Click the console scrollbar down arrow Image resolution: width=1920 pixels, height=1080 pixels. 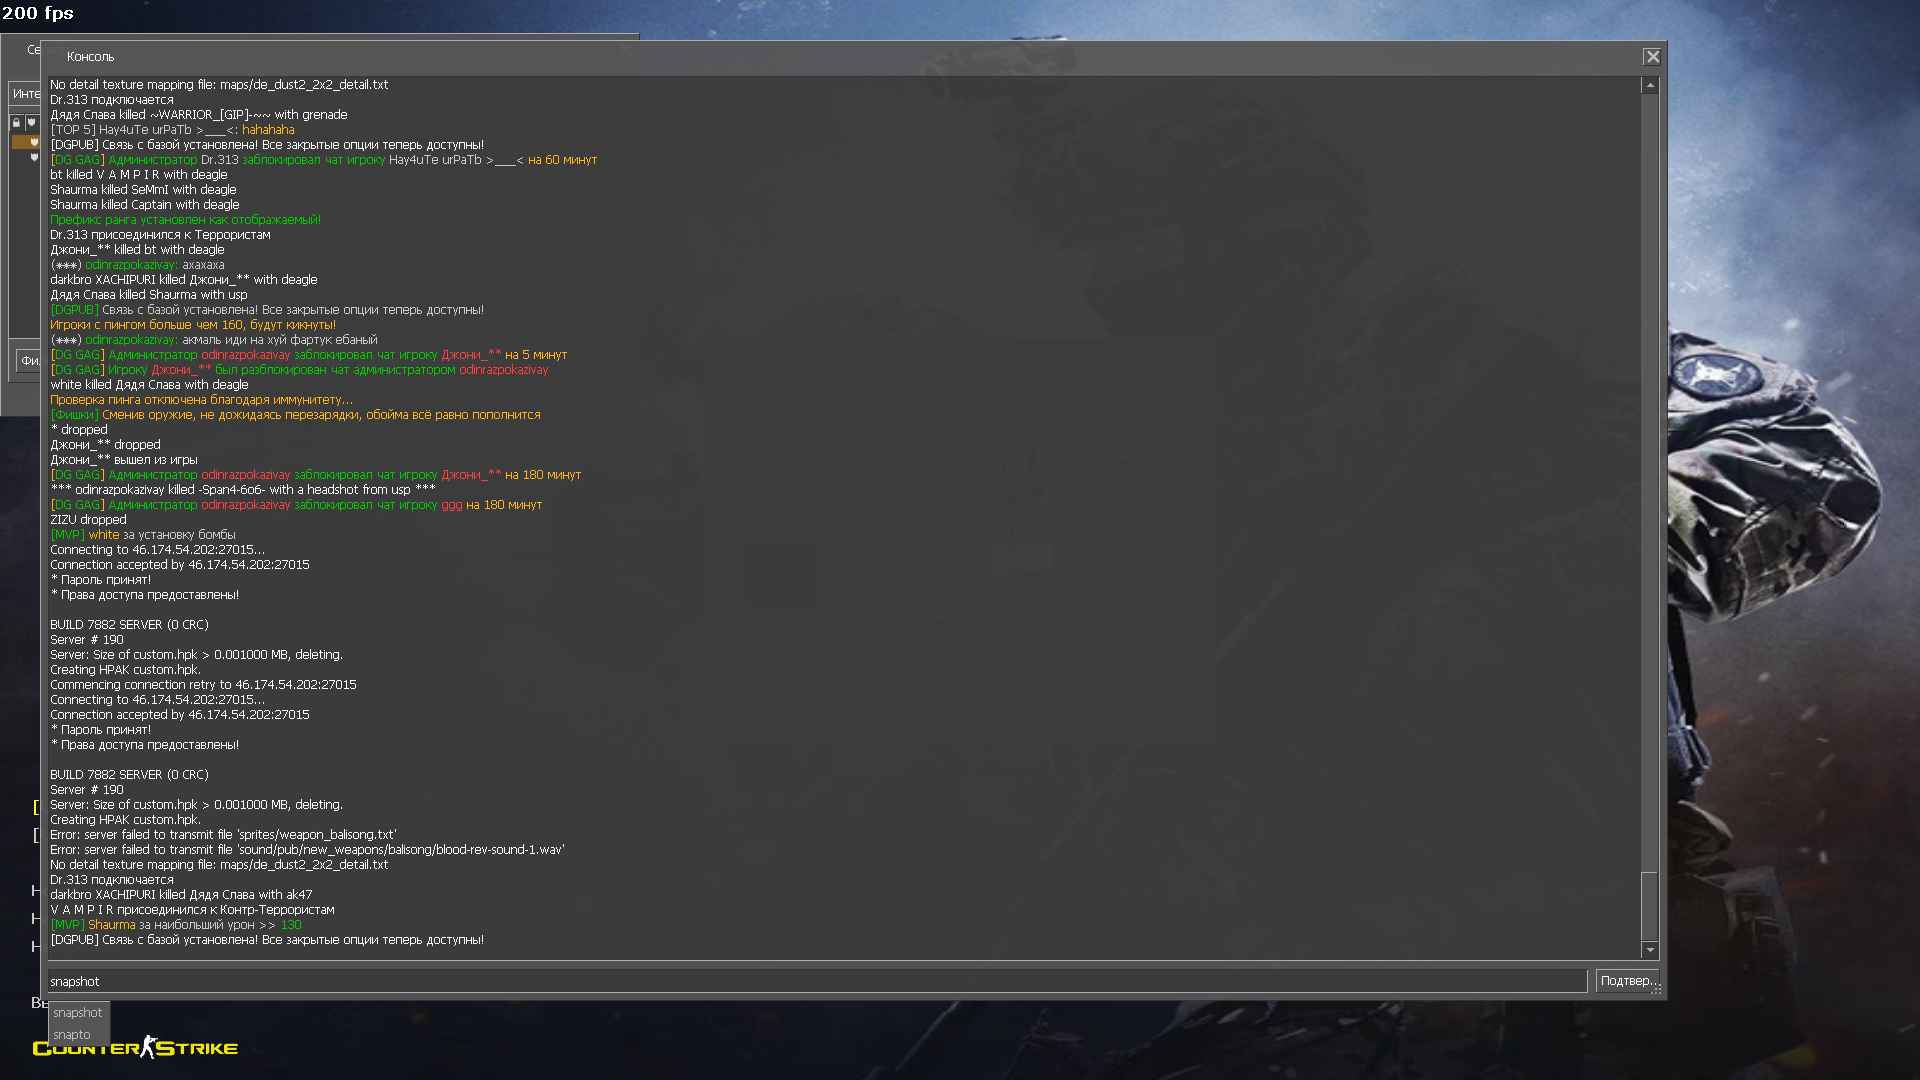1650,950
